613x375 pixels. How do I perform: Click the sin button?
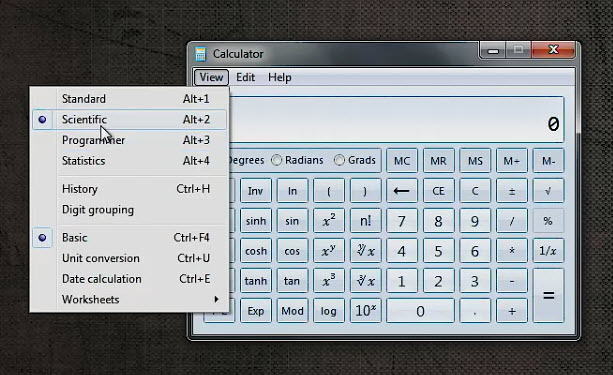click(x=292, y=221)
